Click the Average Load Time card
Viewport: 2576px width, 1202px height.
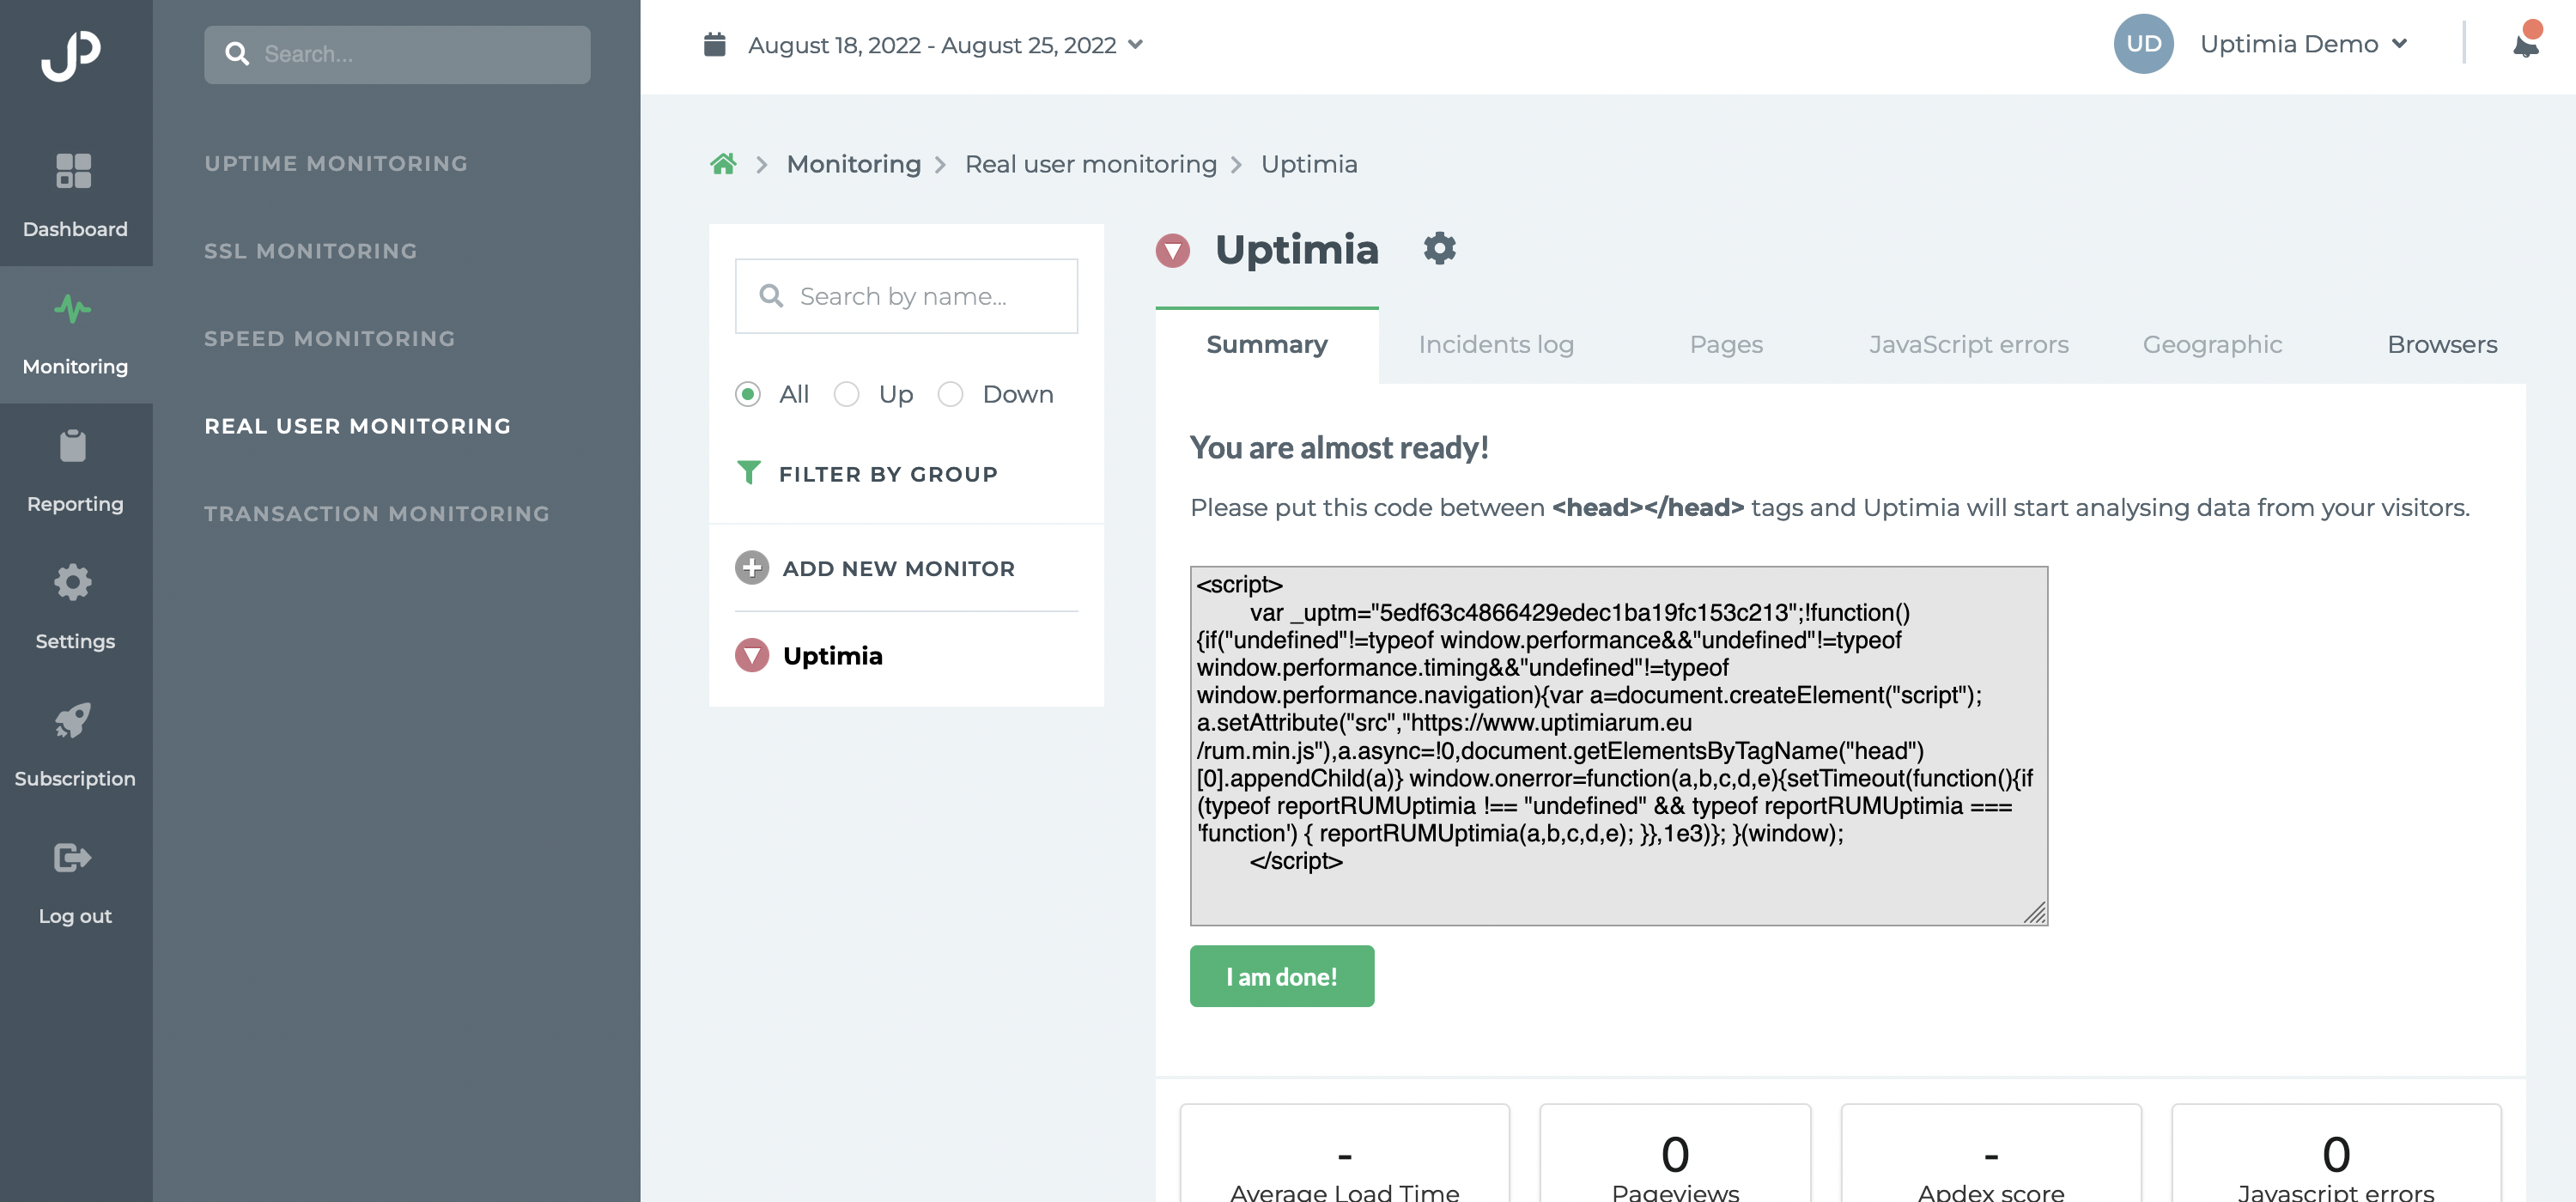(x=1343, y=1153)
